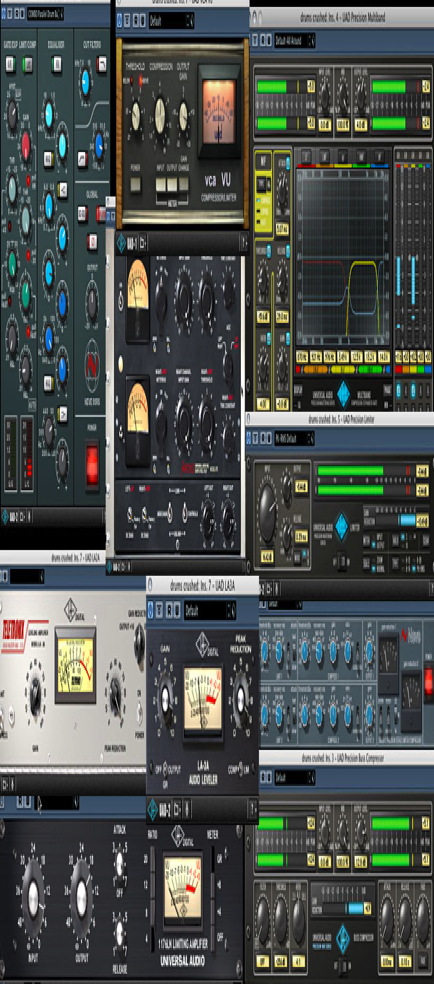Click the THRESHOLD knob on VCA VU

tap(135, 114)
